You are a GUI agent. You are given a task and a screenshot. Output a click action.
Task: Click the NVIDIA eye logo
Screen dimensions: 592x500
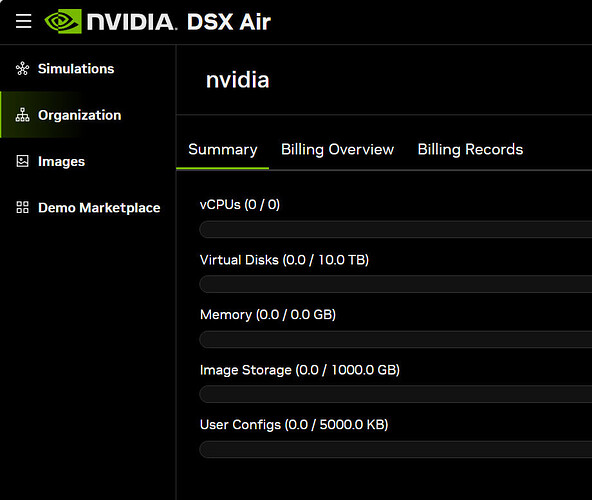tap(63, 21)
